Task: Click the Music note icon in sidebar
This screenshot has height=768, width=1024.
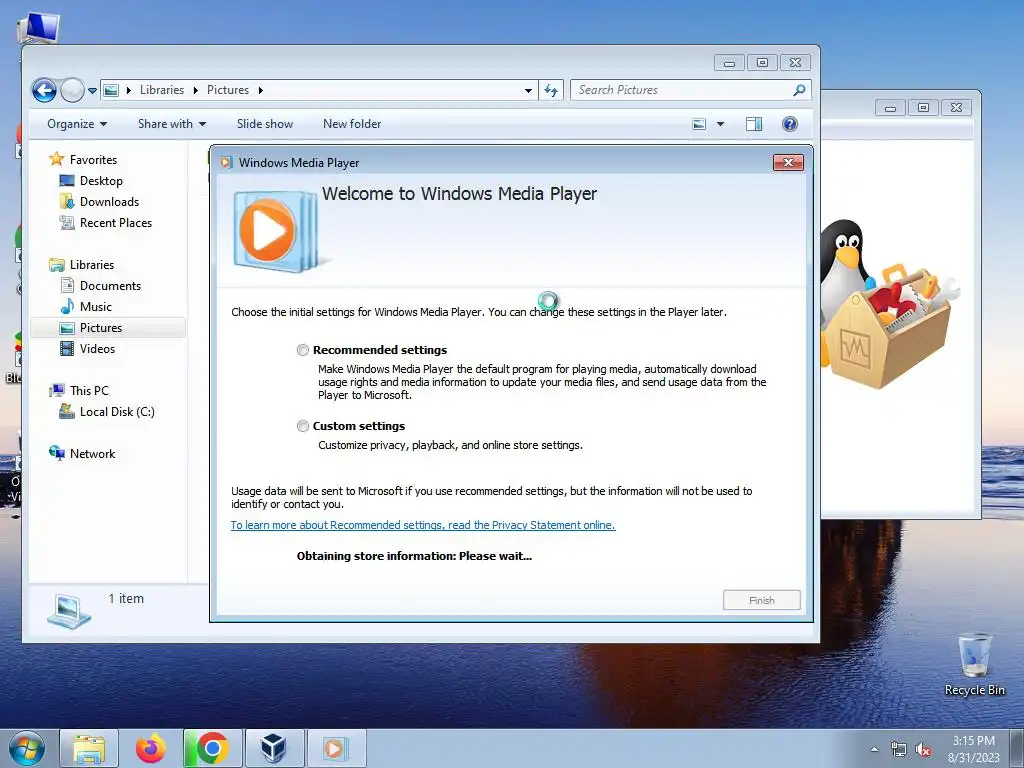Action: pyautogui.click(x=67, y=306)
